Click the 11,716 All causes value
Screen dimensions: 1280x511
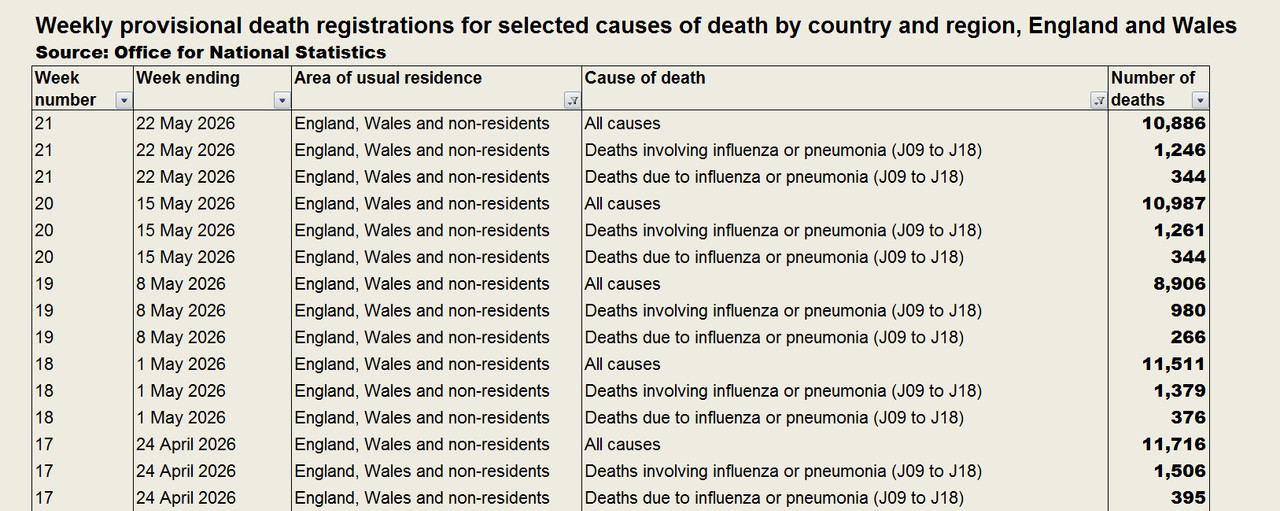[x=1158, y=445]
